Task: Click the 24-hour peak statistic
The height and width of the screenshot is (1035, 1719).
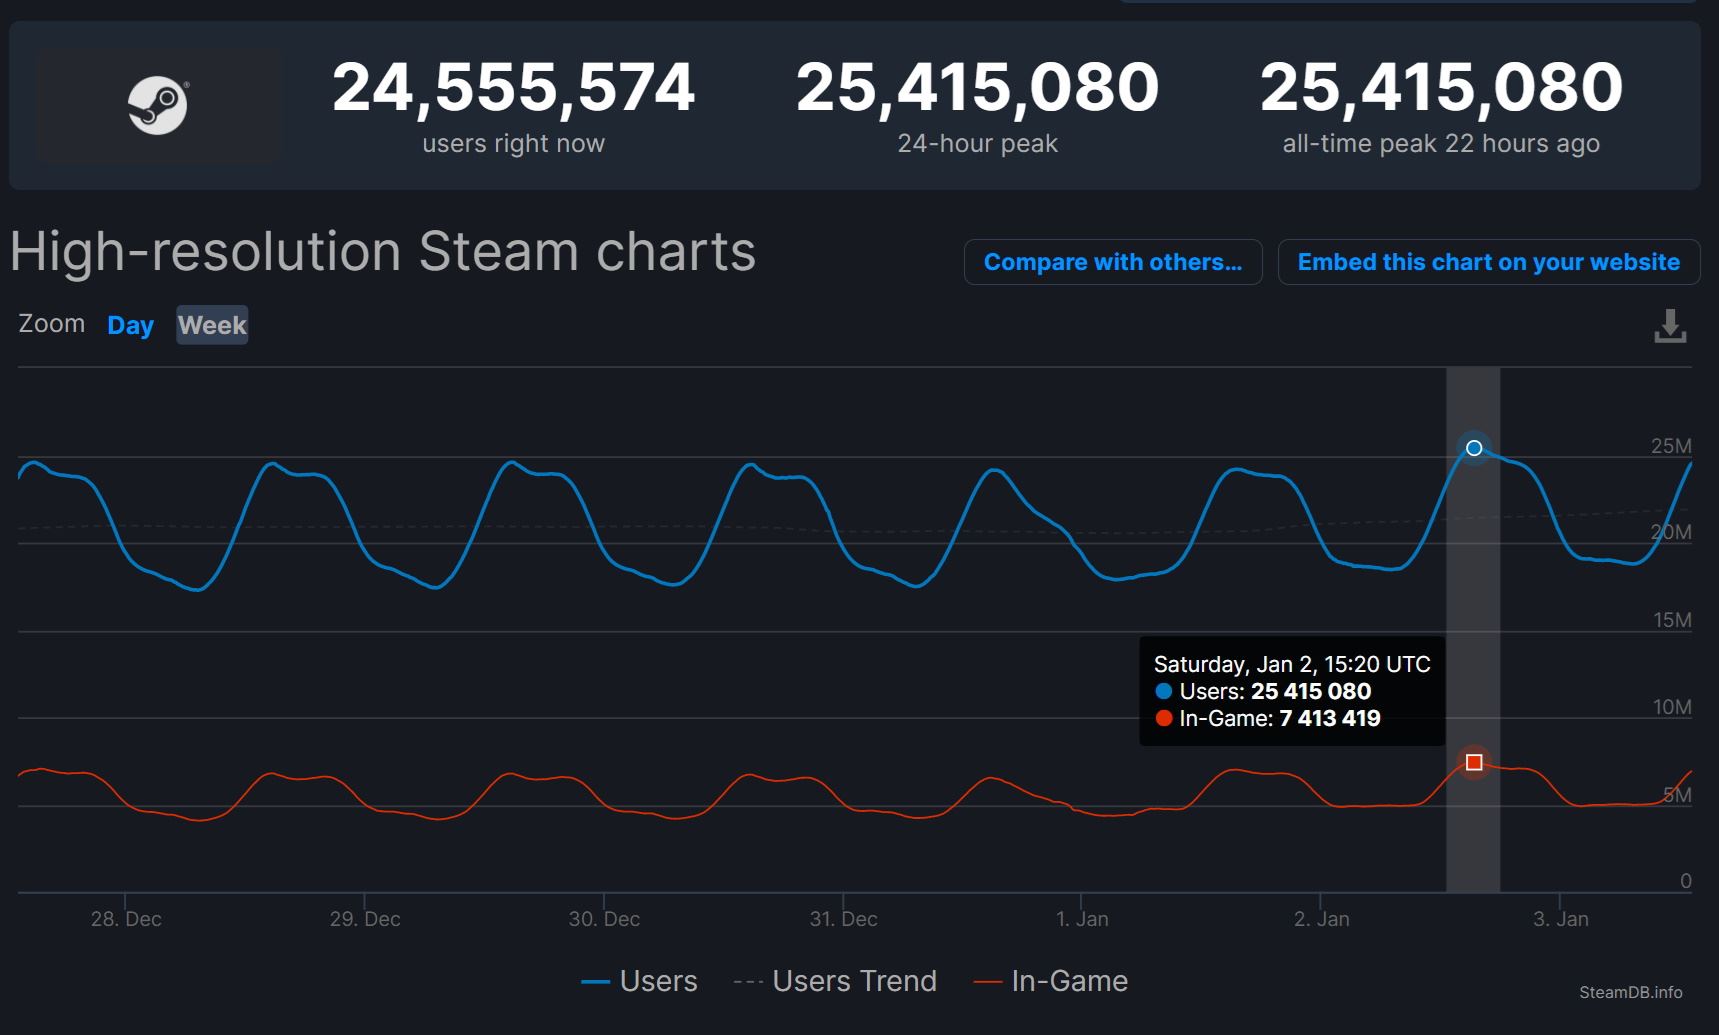Action: pyautogui.click(x=977, y=143)
